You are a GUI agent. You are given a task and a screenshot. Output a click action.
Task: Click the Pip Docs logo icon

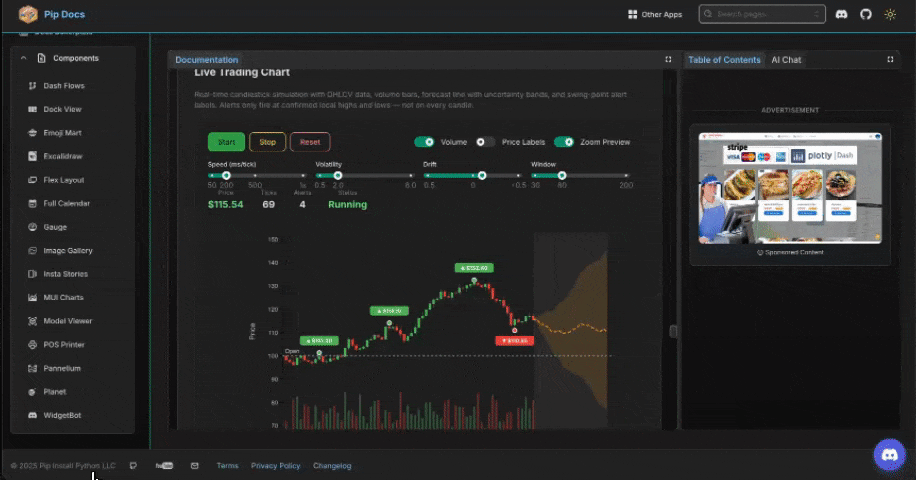point(27,14)
